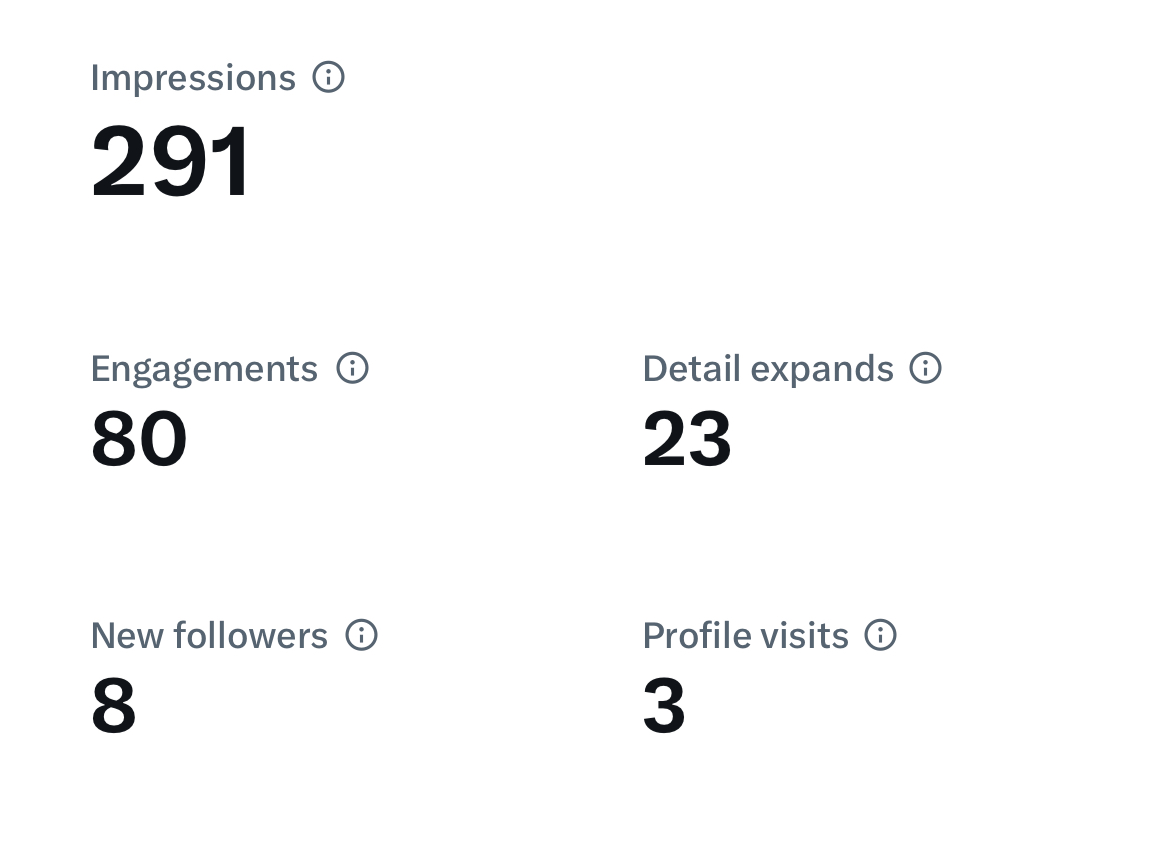
Task: Click the 291 impressions count
Action: pos(170,161)
